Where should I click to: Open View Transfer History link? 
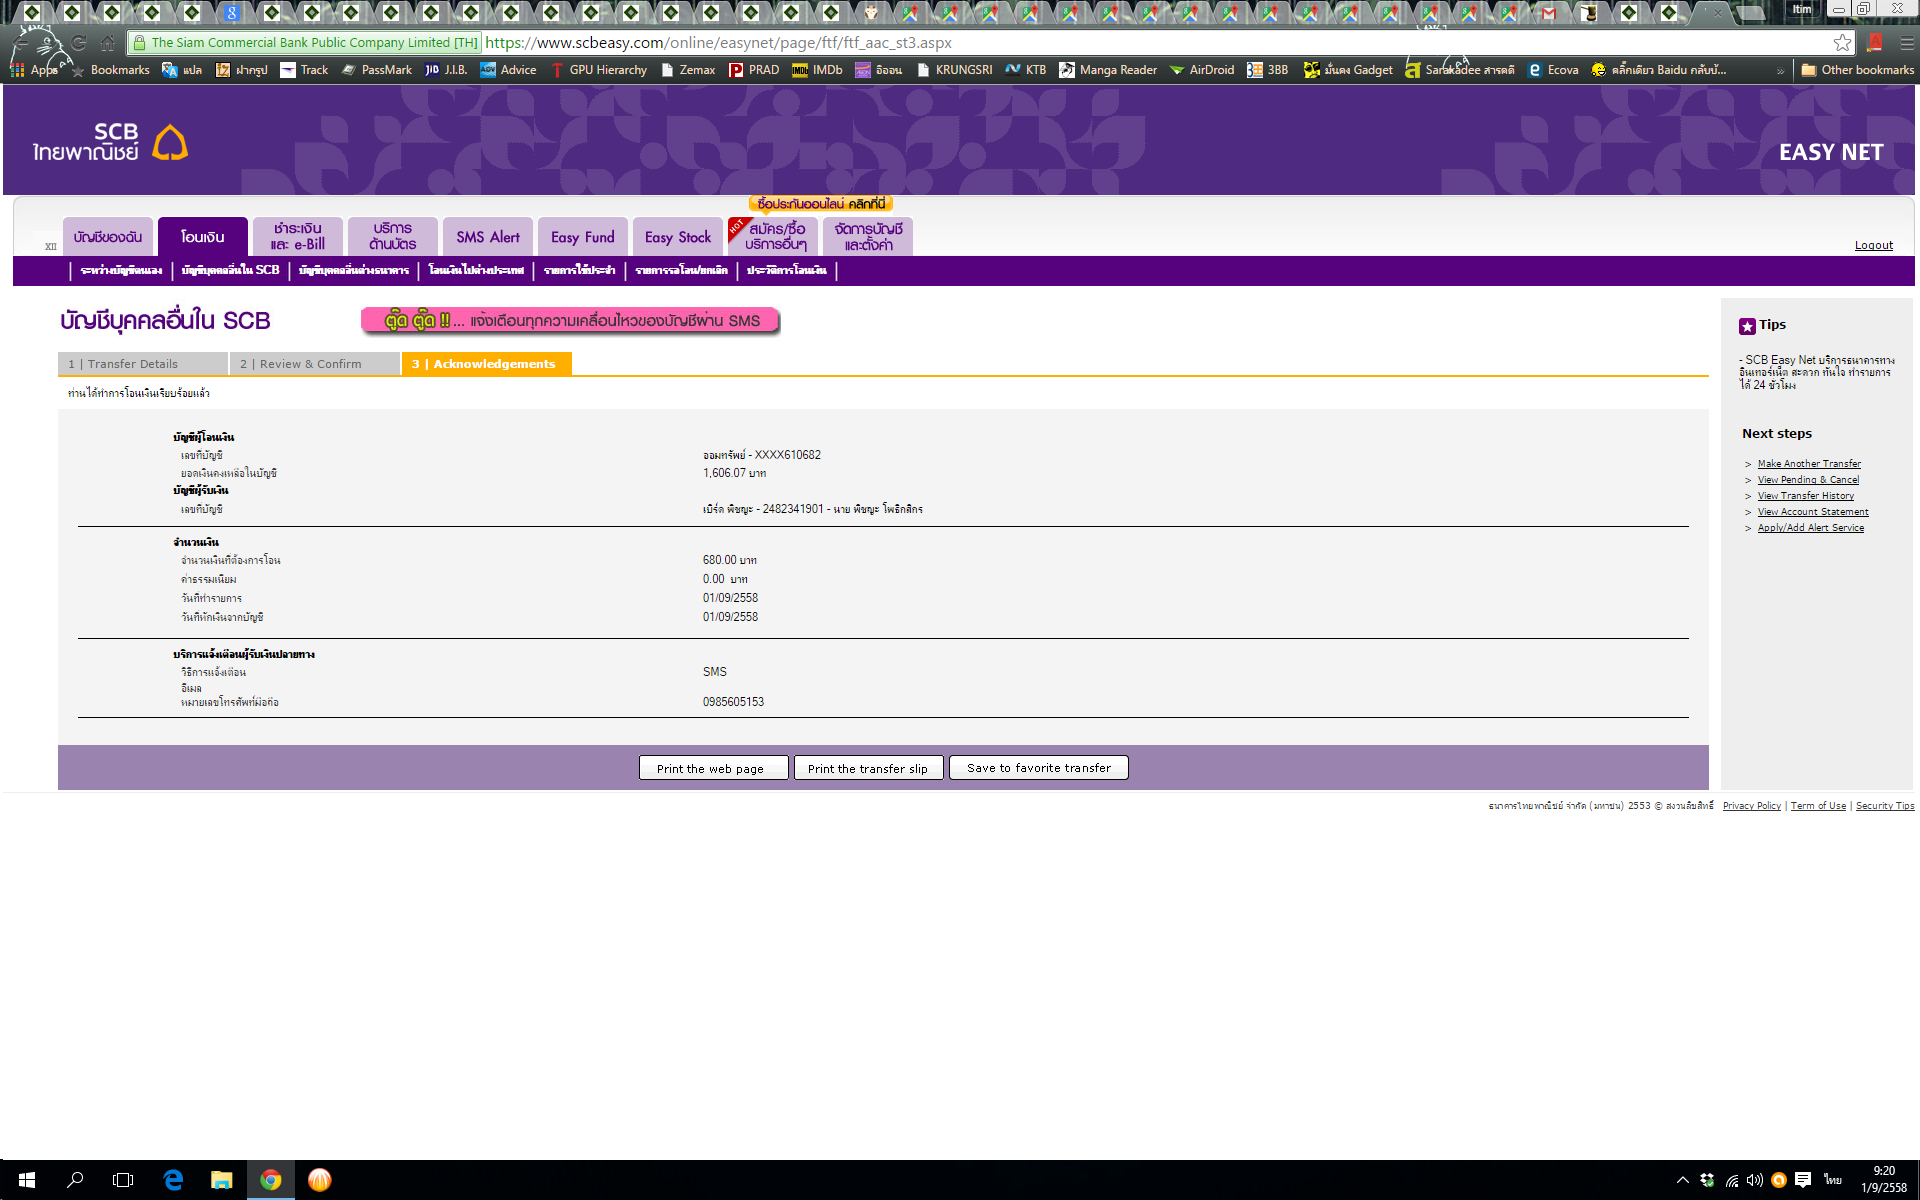[1805, 496]
